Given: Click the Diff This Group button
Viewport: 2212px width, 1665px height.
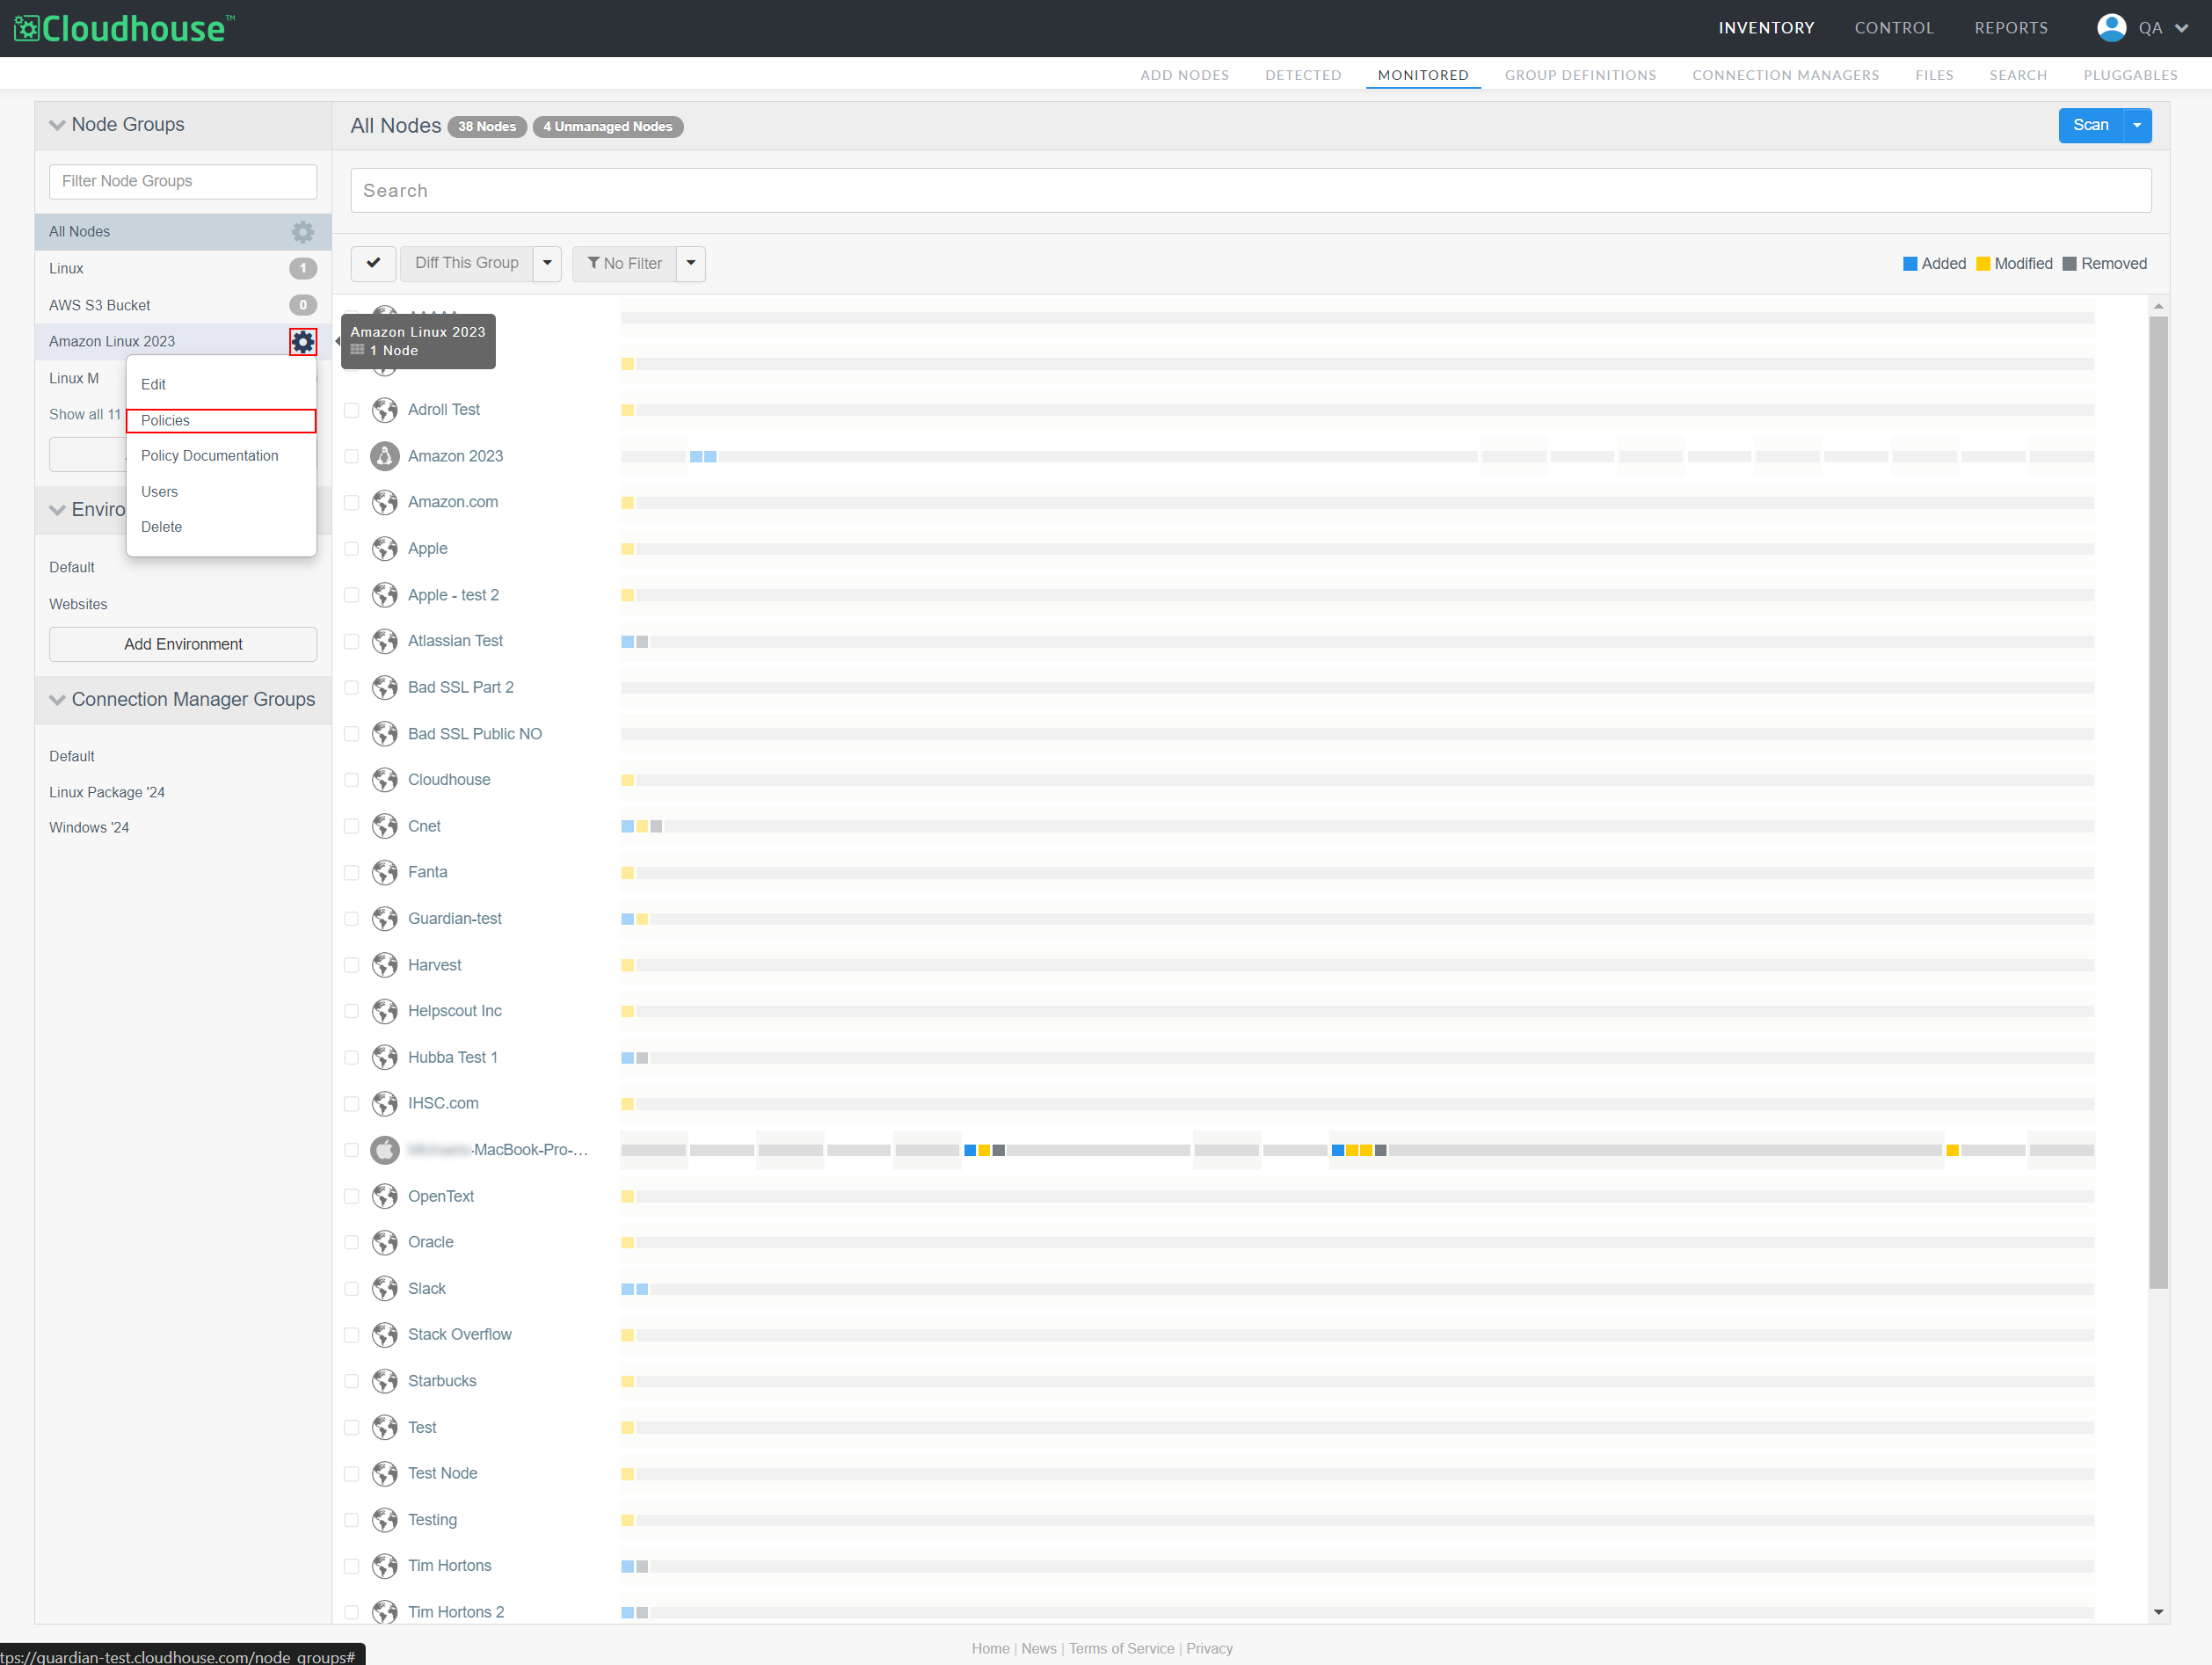Looking at the screenshot, I should 467,264.
